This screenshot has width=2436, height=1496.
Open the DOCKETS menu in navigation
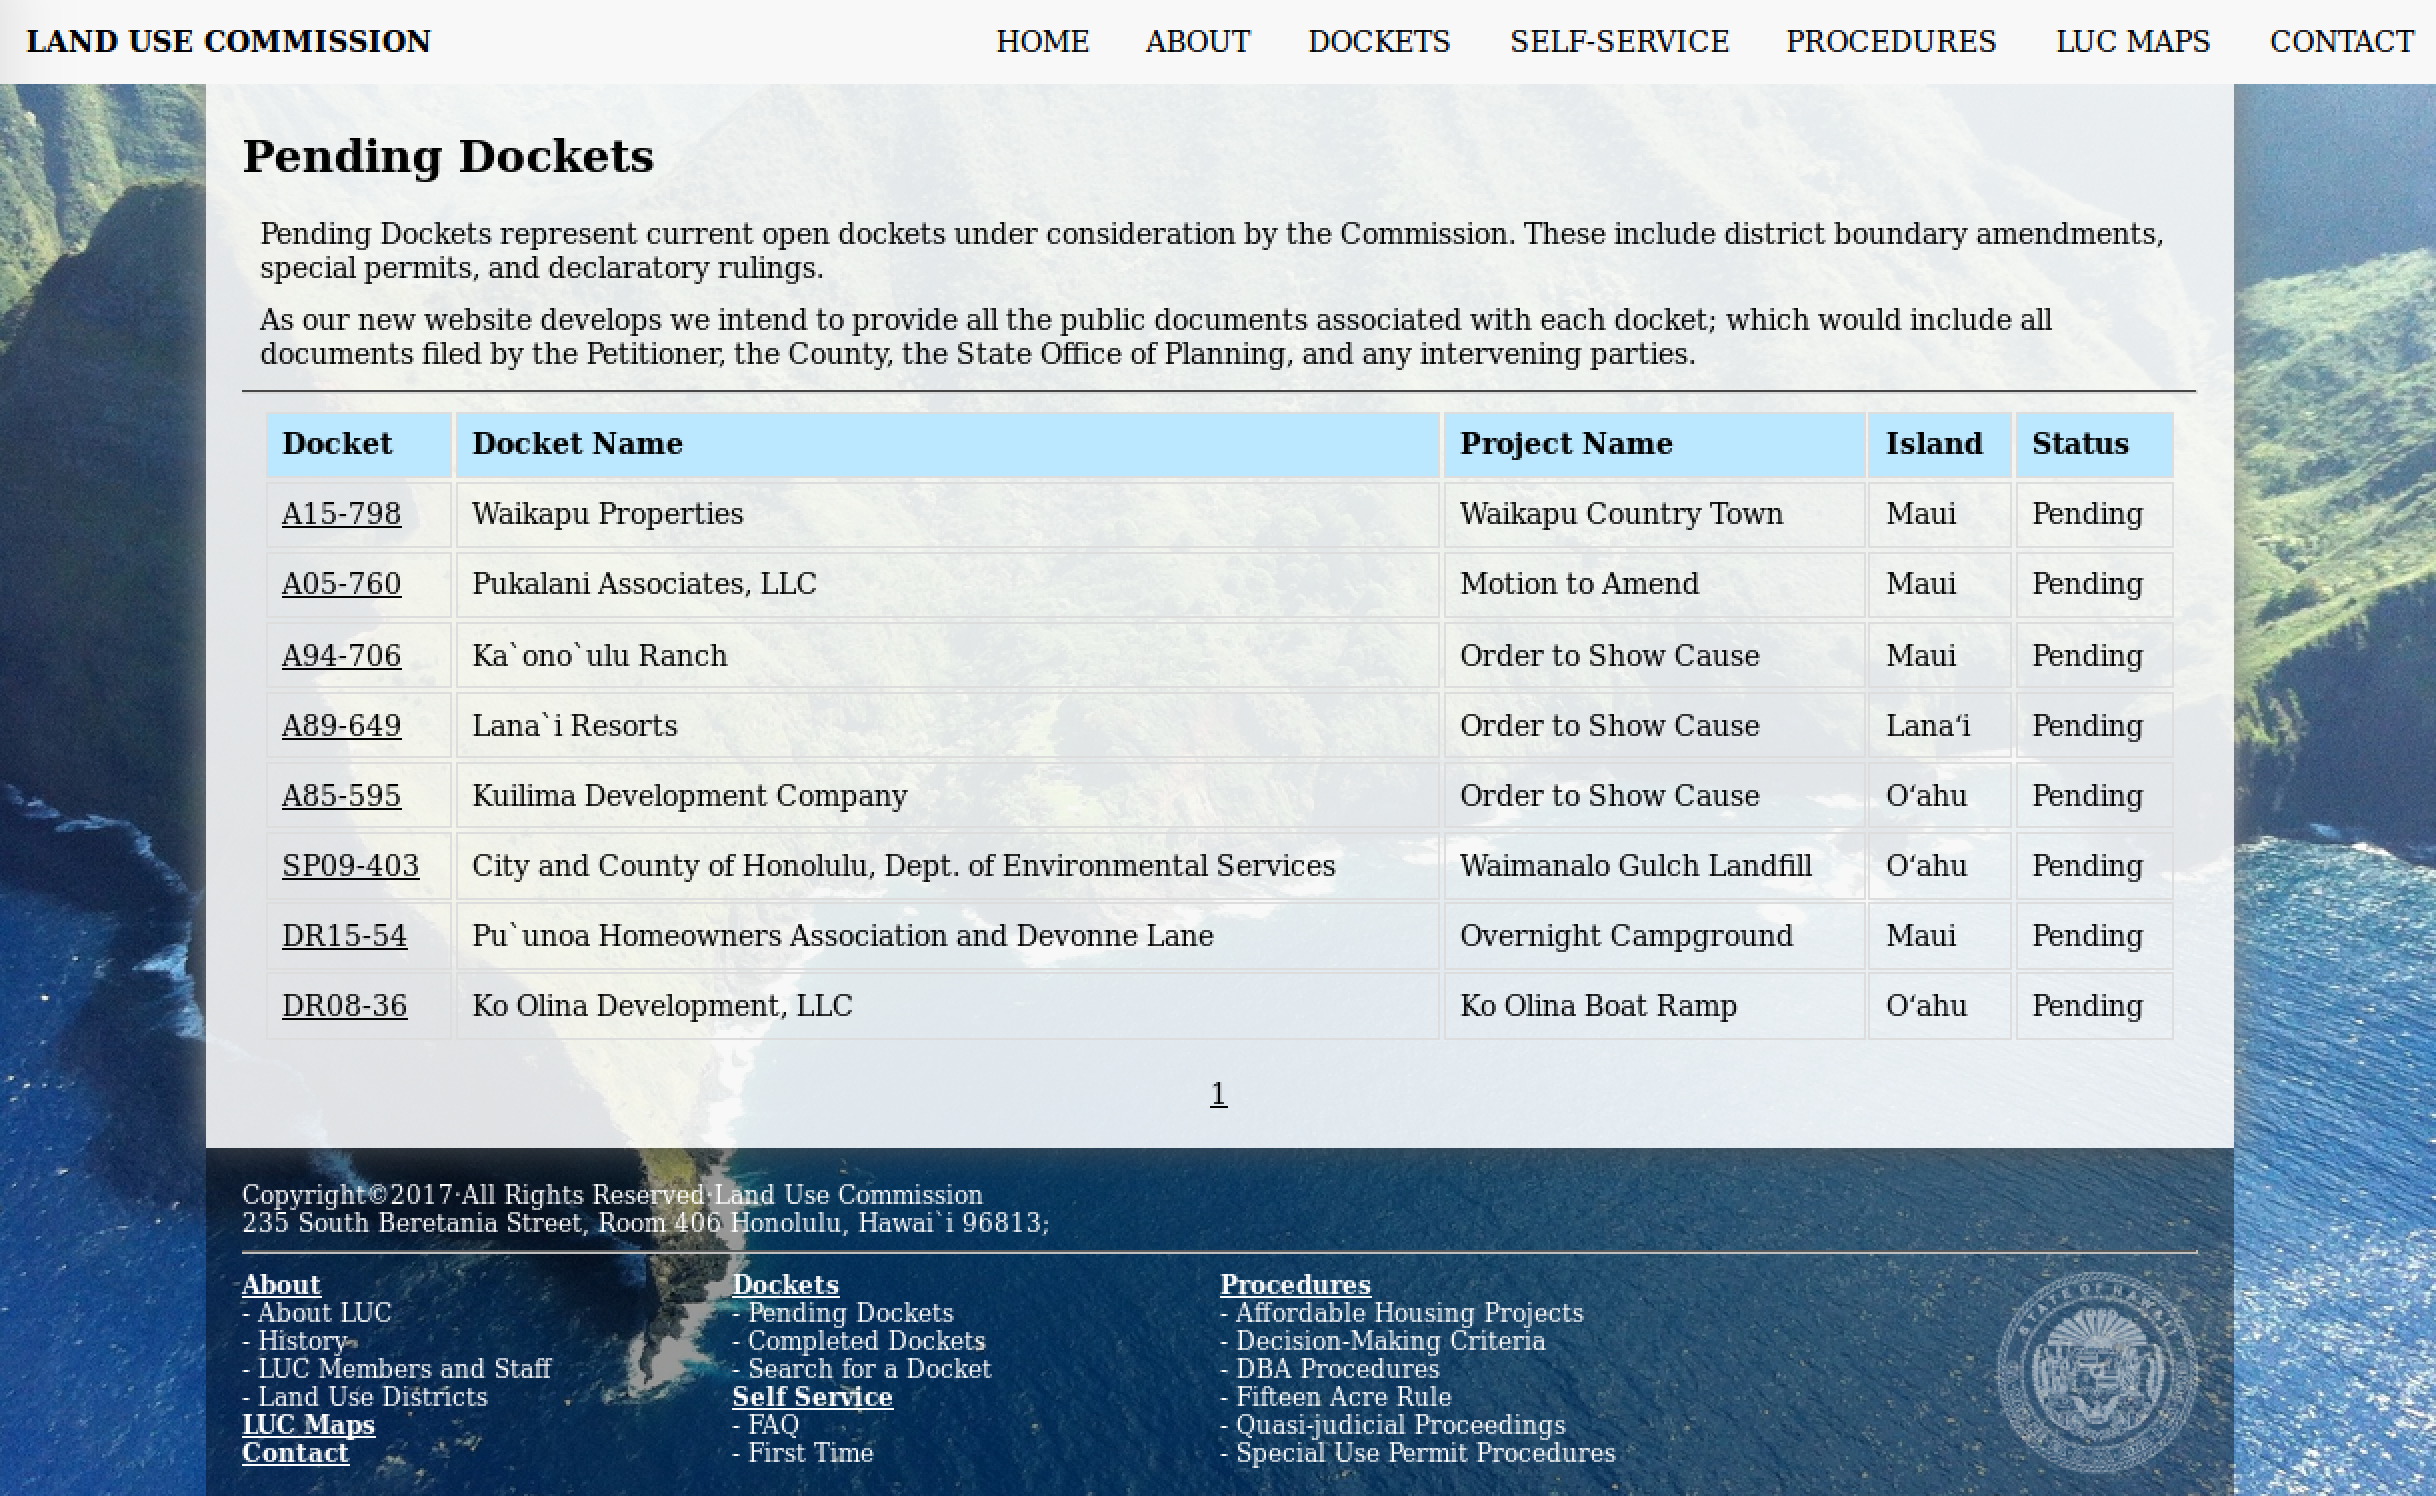click(x=1378, y=42)
